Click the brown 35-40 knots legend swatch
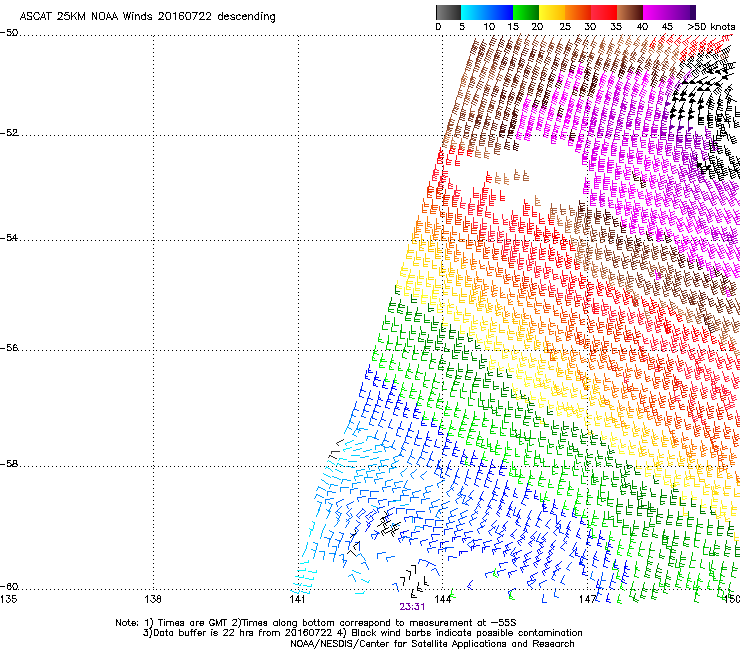Viewport: 740px width, 650px height. (630, 12)
